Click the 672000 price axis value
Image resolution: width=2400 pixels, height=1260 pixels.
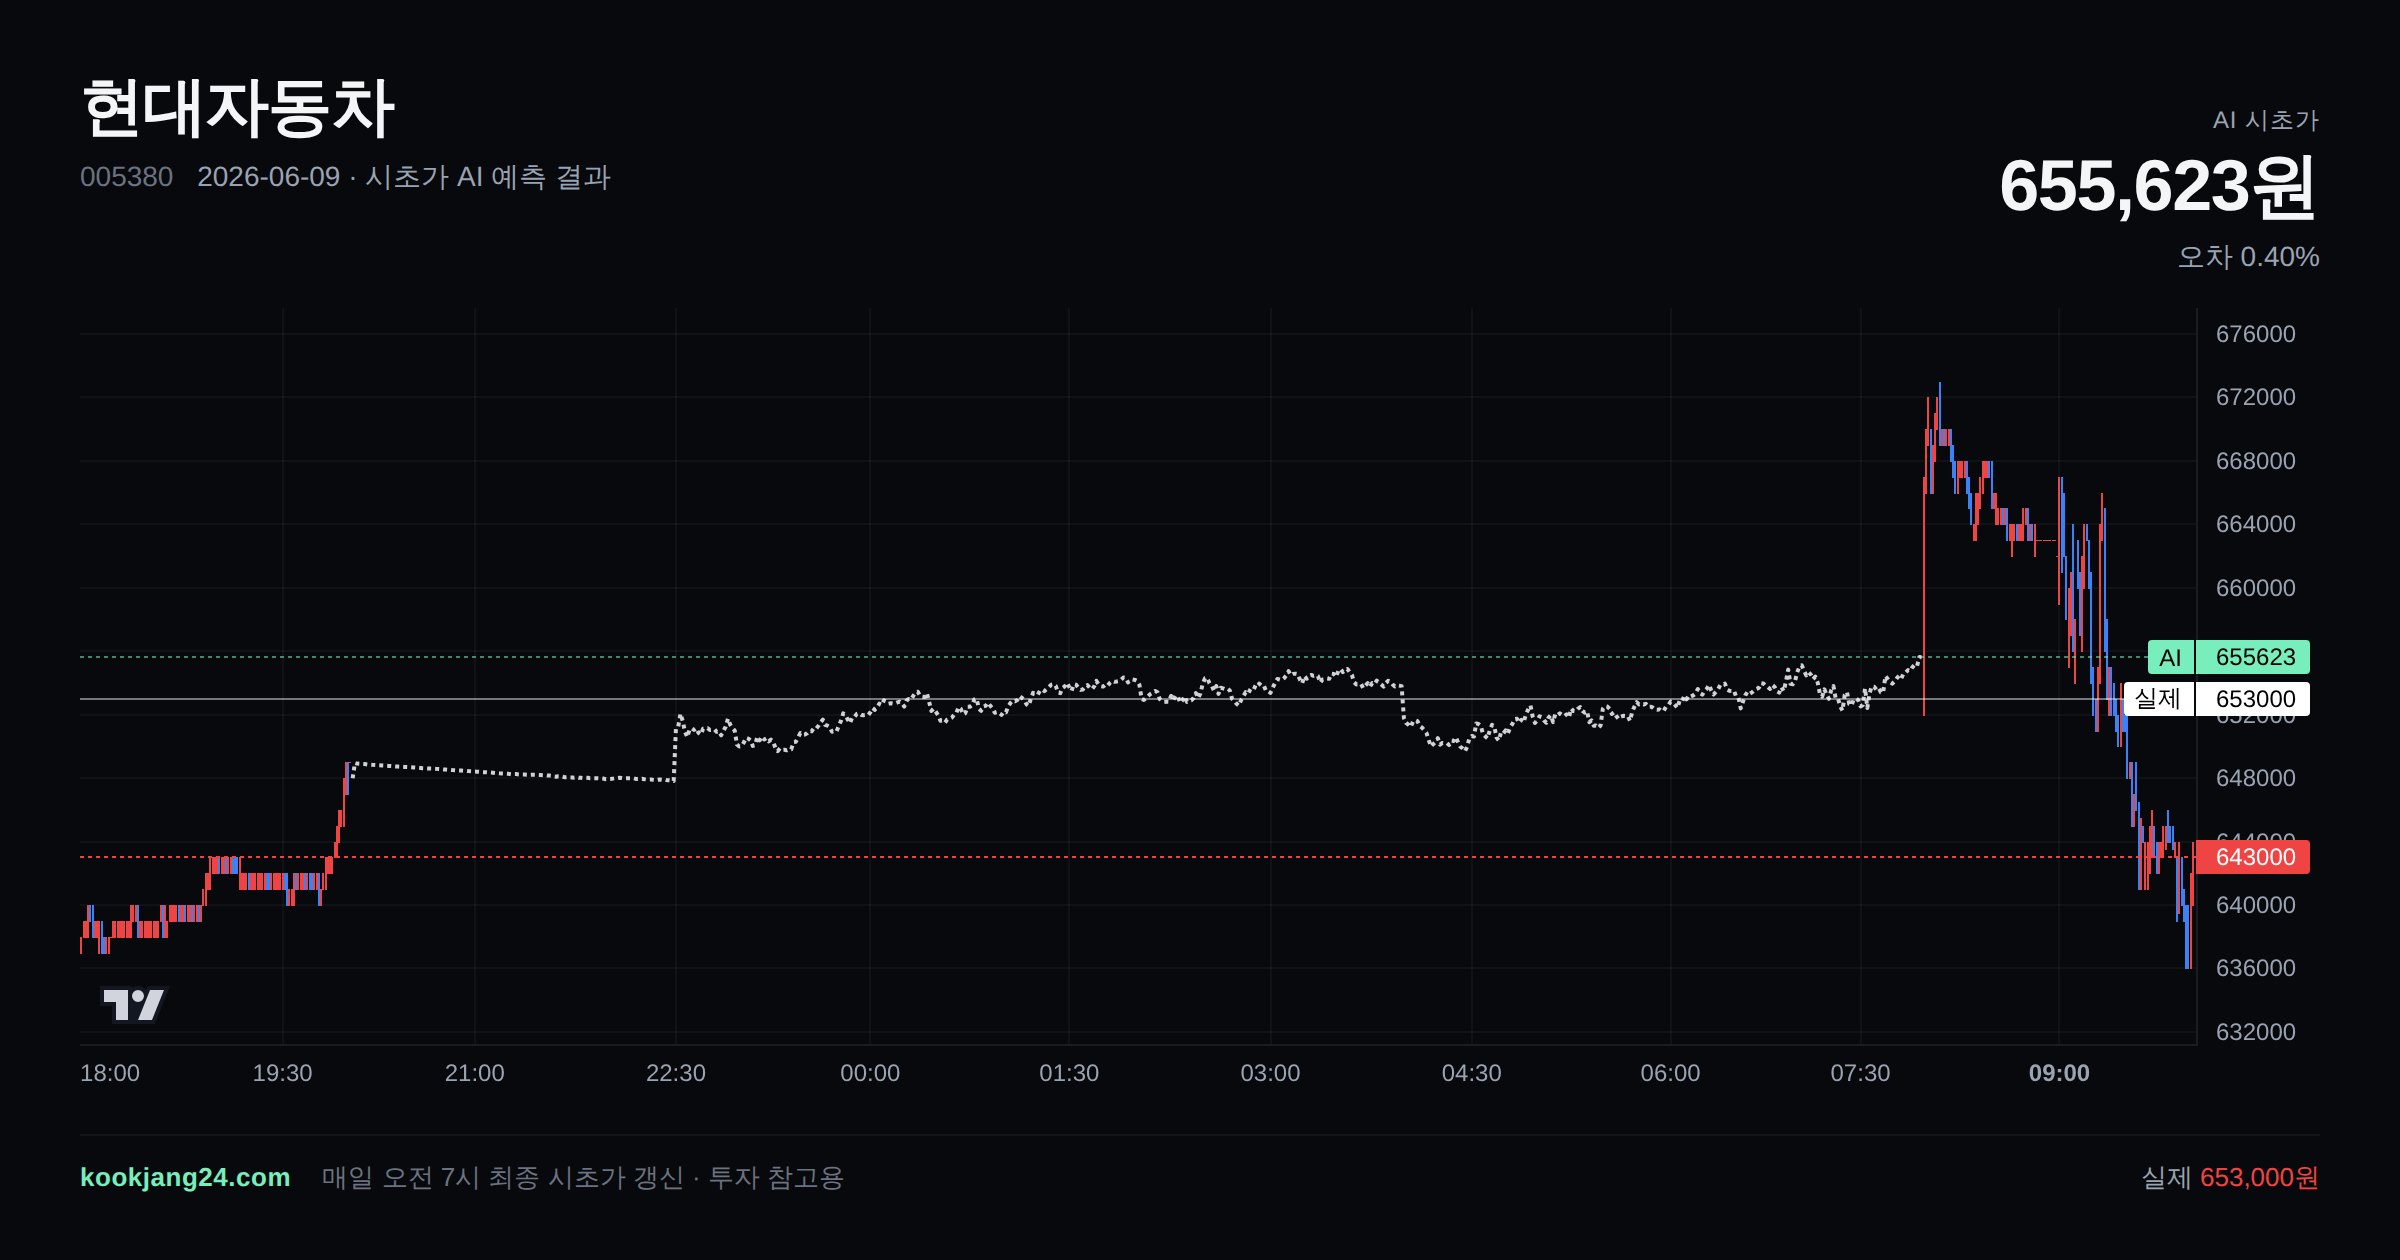point(2255,397)
